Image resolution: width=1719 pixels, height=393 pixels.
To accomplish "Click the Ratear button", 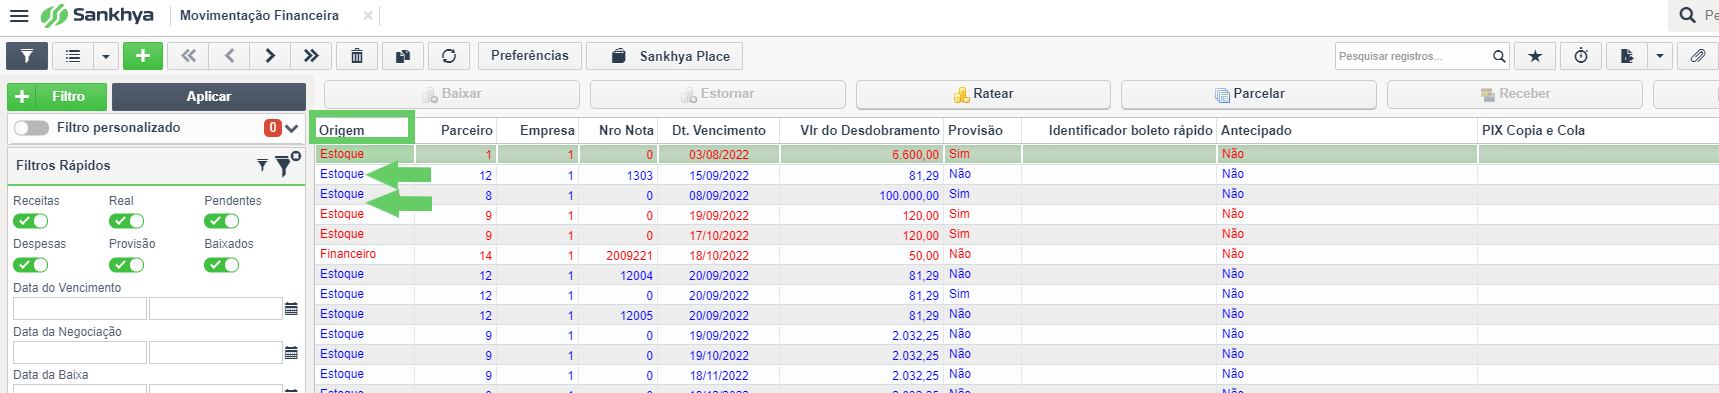I will 983,94.
